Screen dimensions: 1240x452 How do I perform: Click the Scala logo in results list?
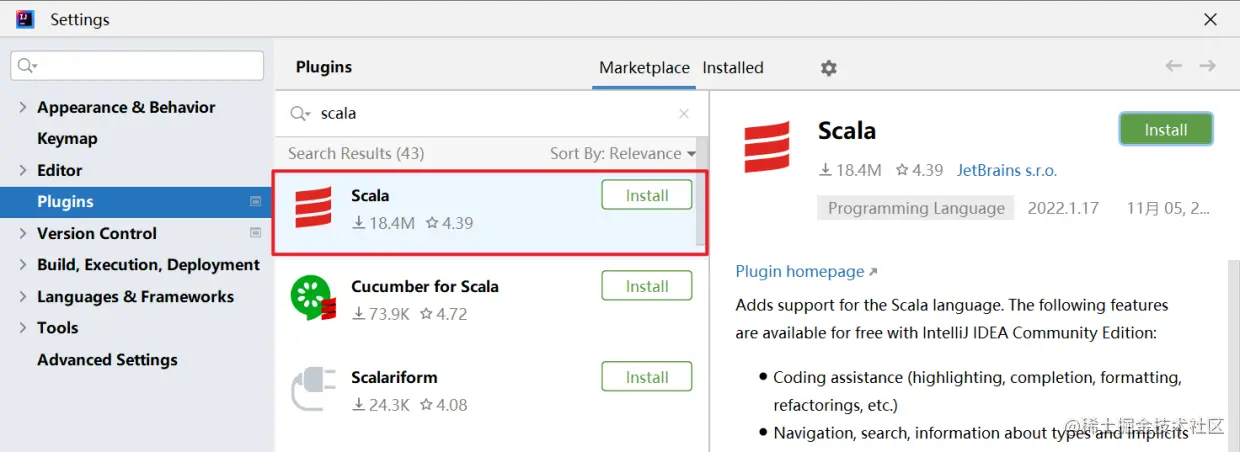pos(313,208)
